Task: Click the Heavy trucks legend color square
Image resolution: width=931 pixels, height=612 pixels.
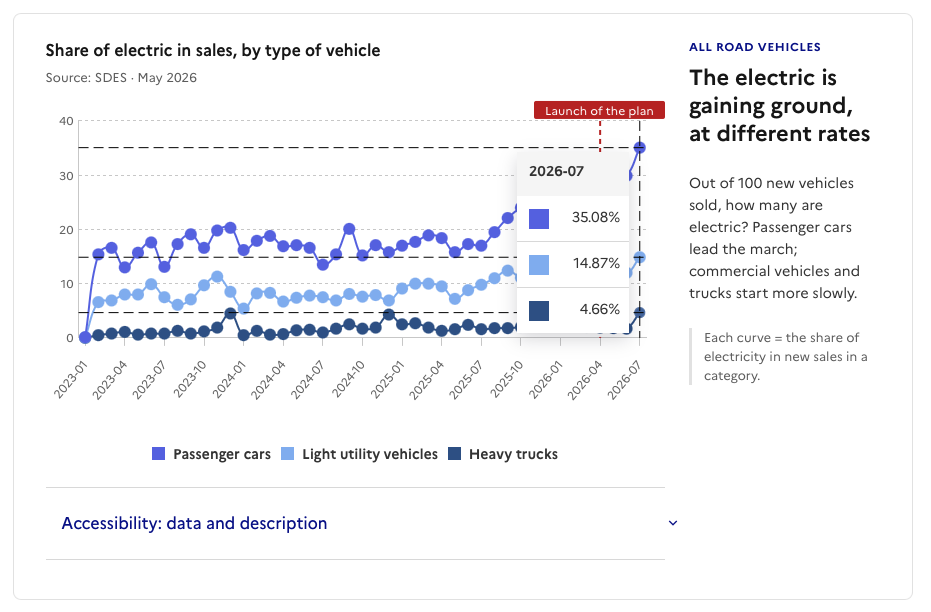Action: pos(454,454)
